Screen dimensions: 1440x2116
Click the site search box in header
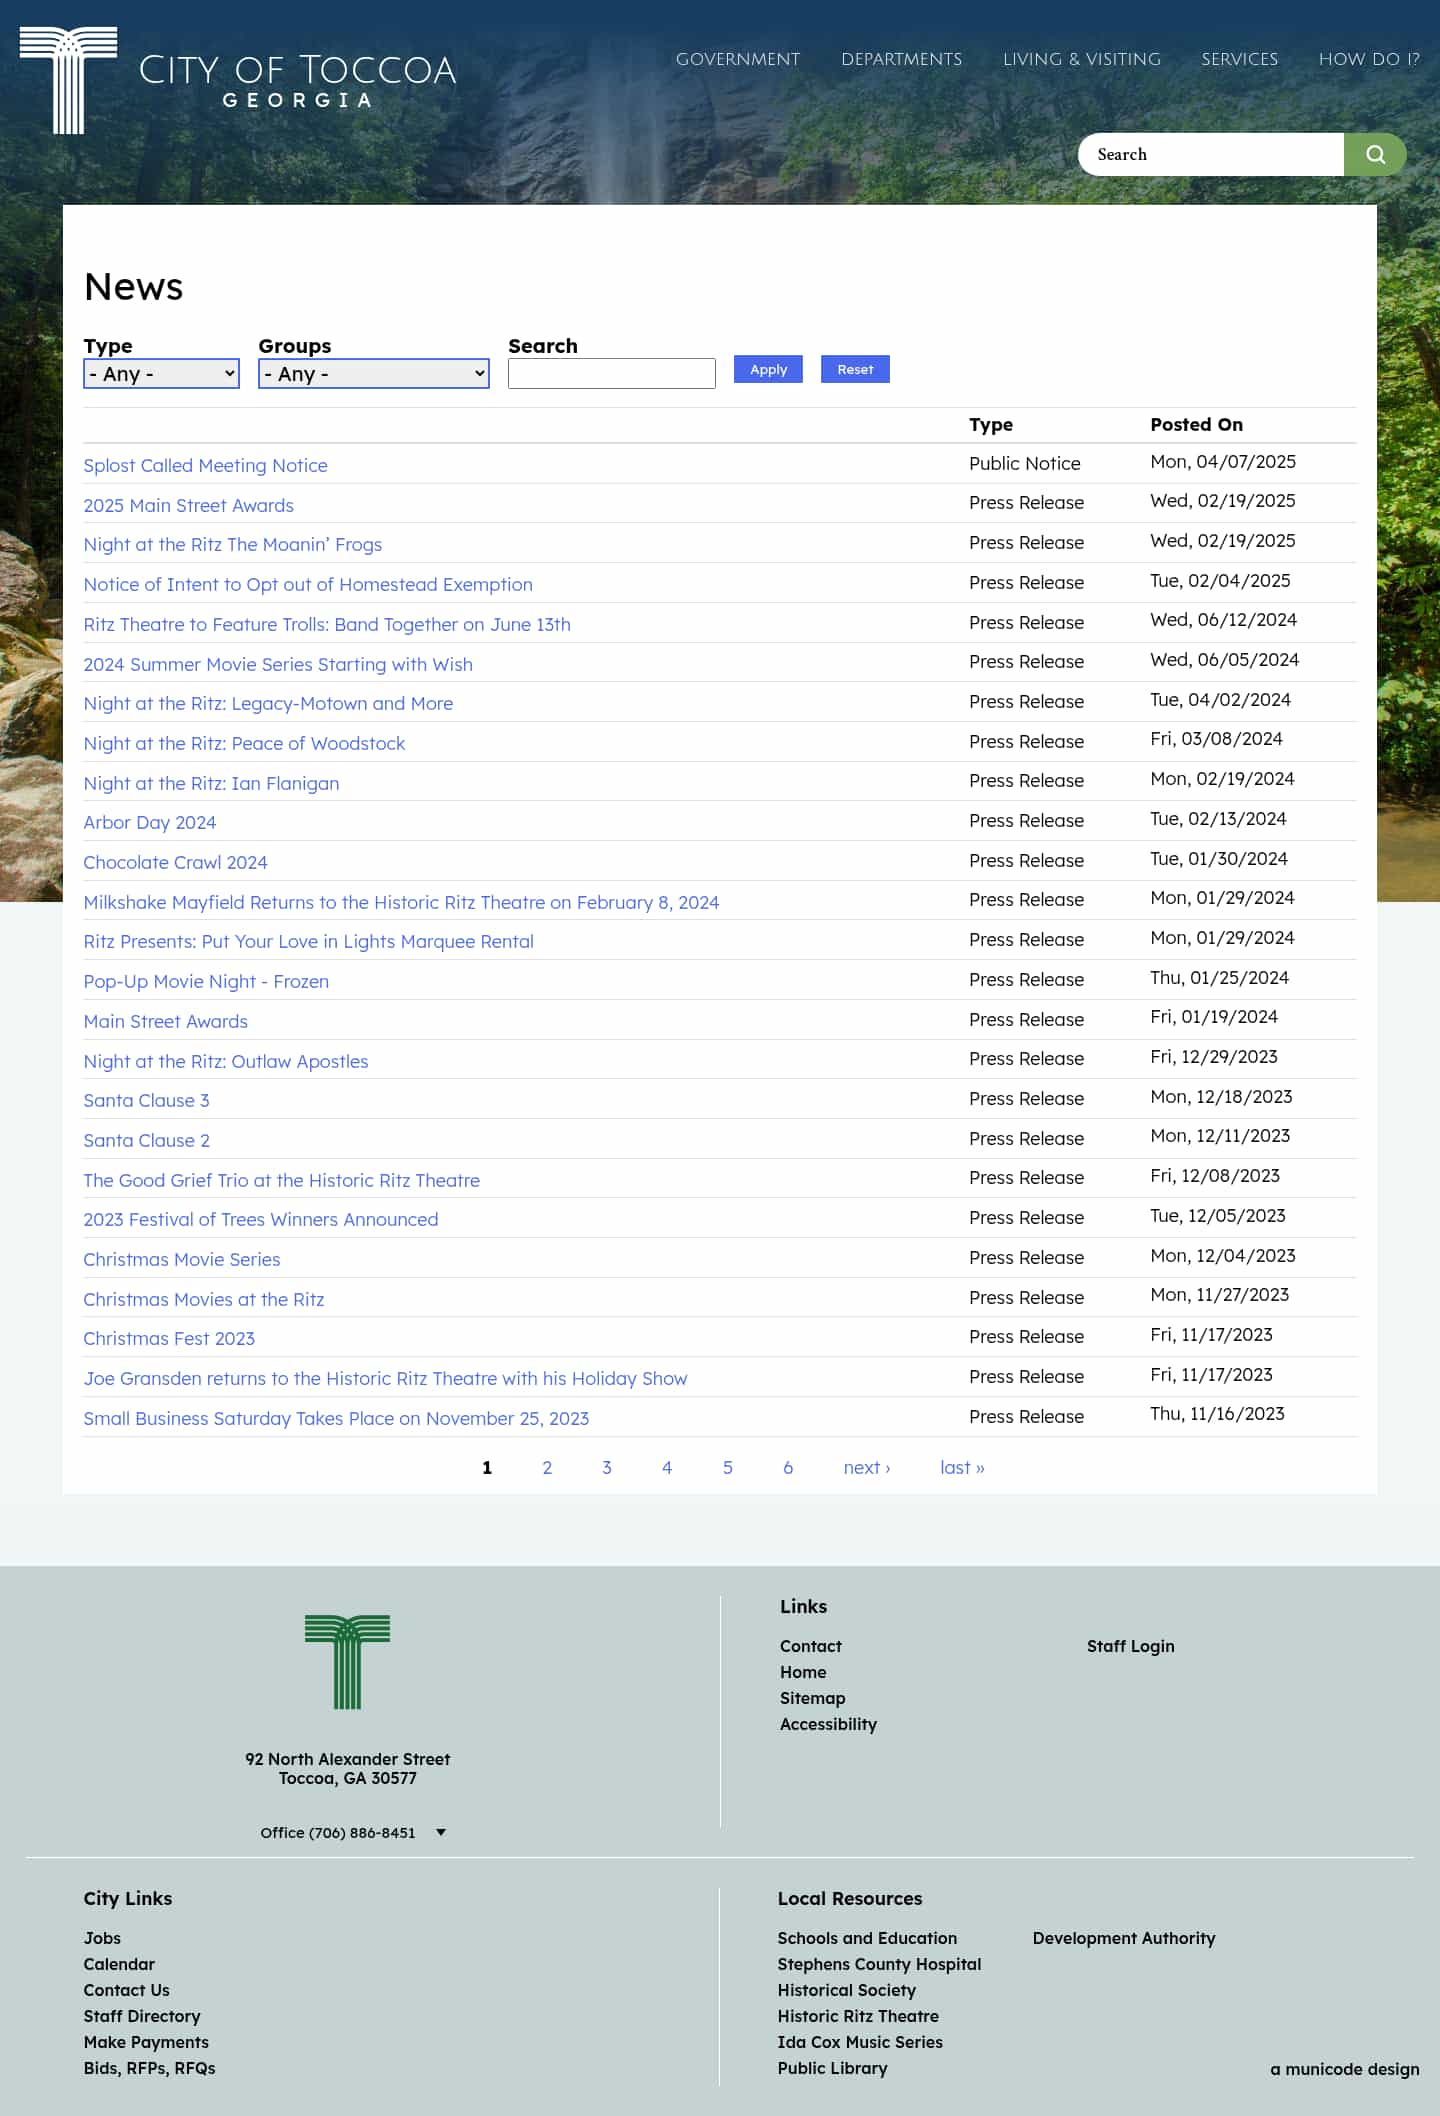pos(1210,154)
